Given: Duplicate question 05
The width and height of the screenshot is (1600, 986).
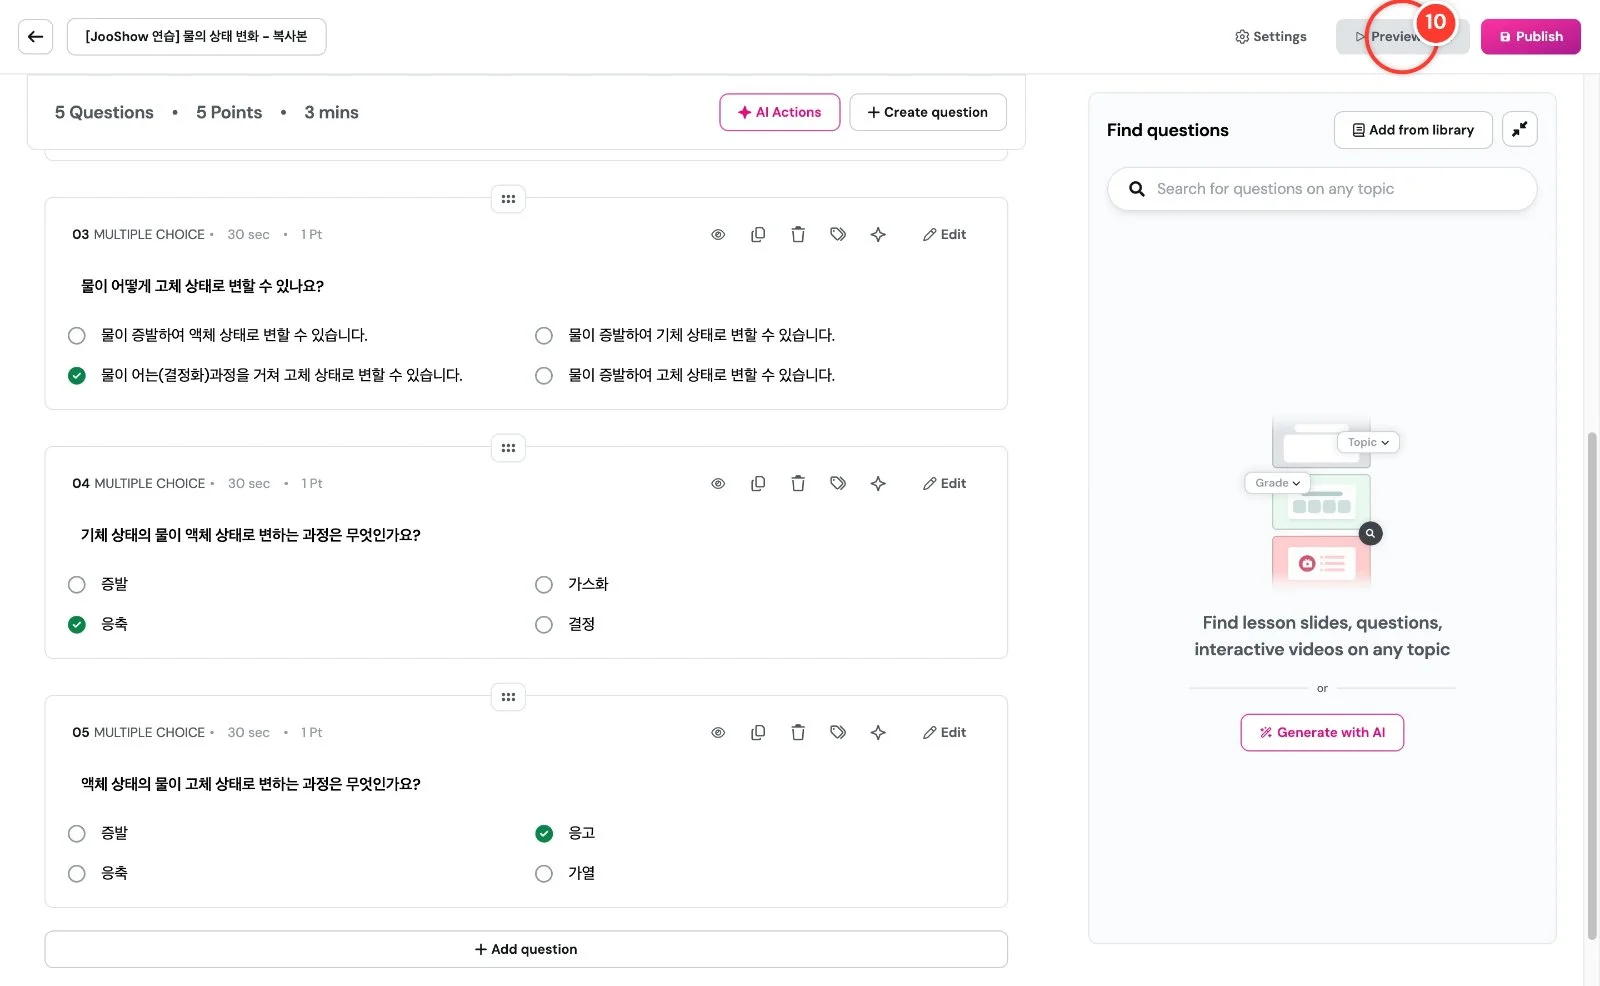Looking at the screenshot, I should (758, 733).
